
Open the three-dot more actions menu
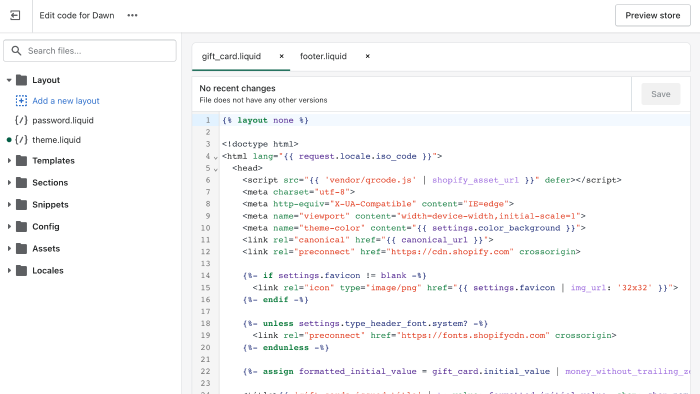tap(133, 15)
